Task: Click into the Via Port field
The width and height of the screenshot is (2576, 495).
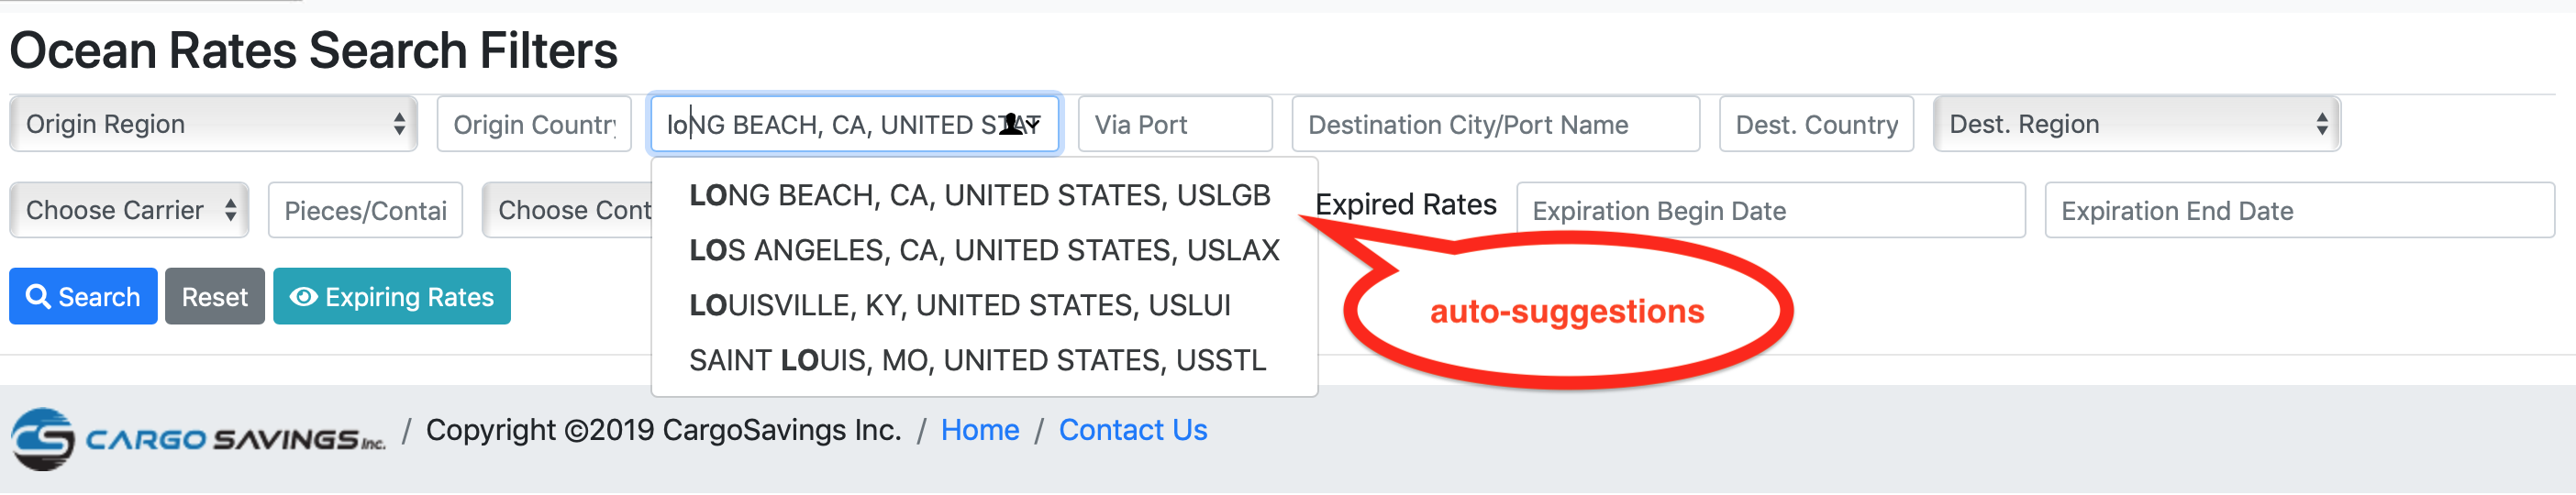Action: point(1175,124)
